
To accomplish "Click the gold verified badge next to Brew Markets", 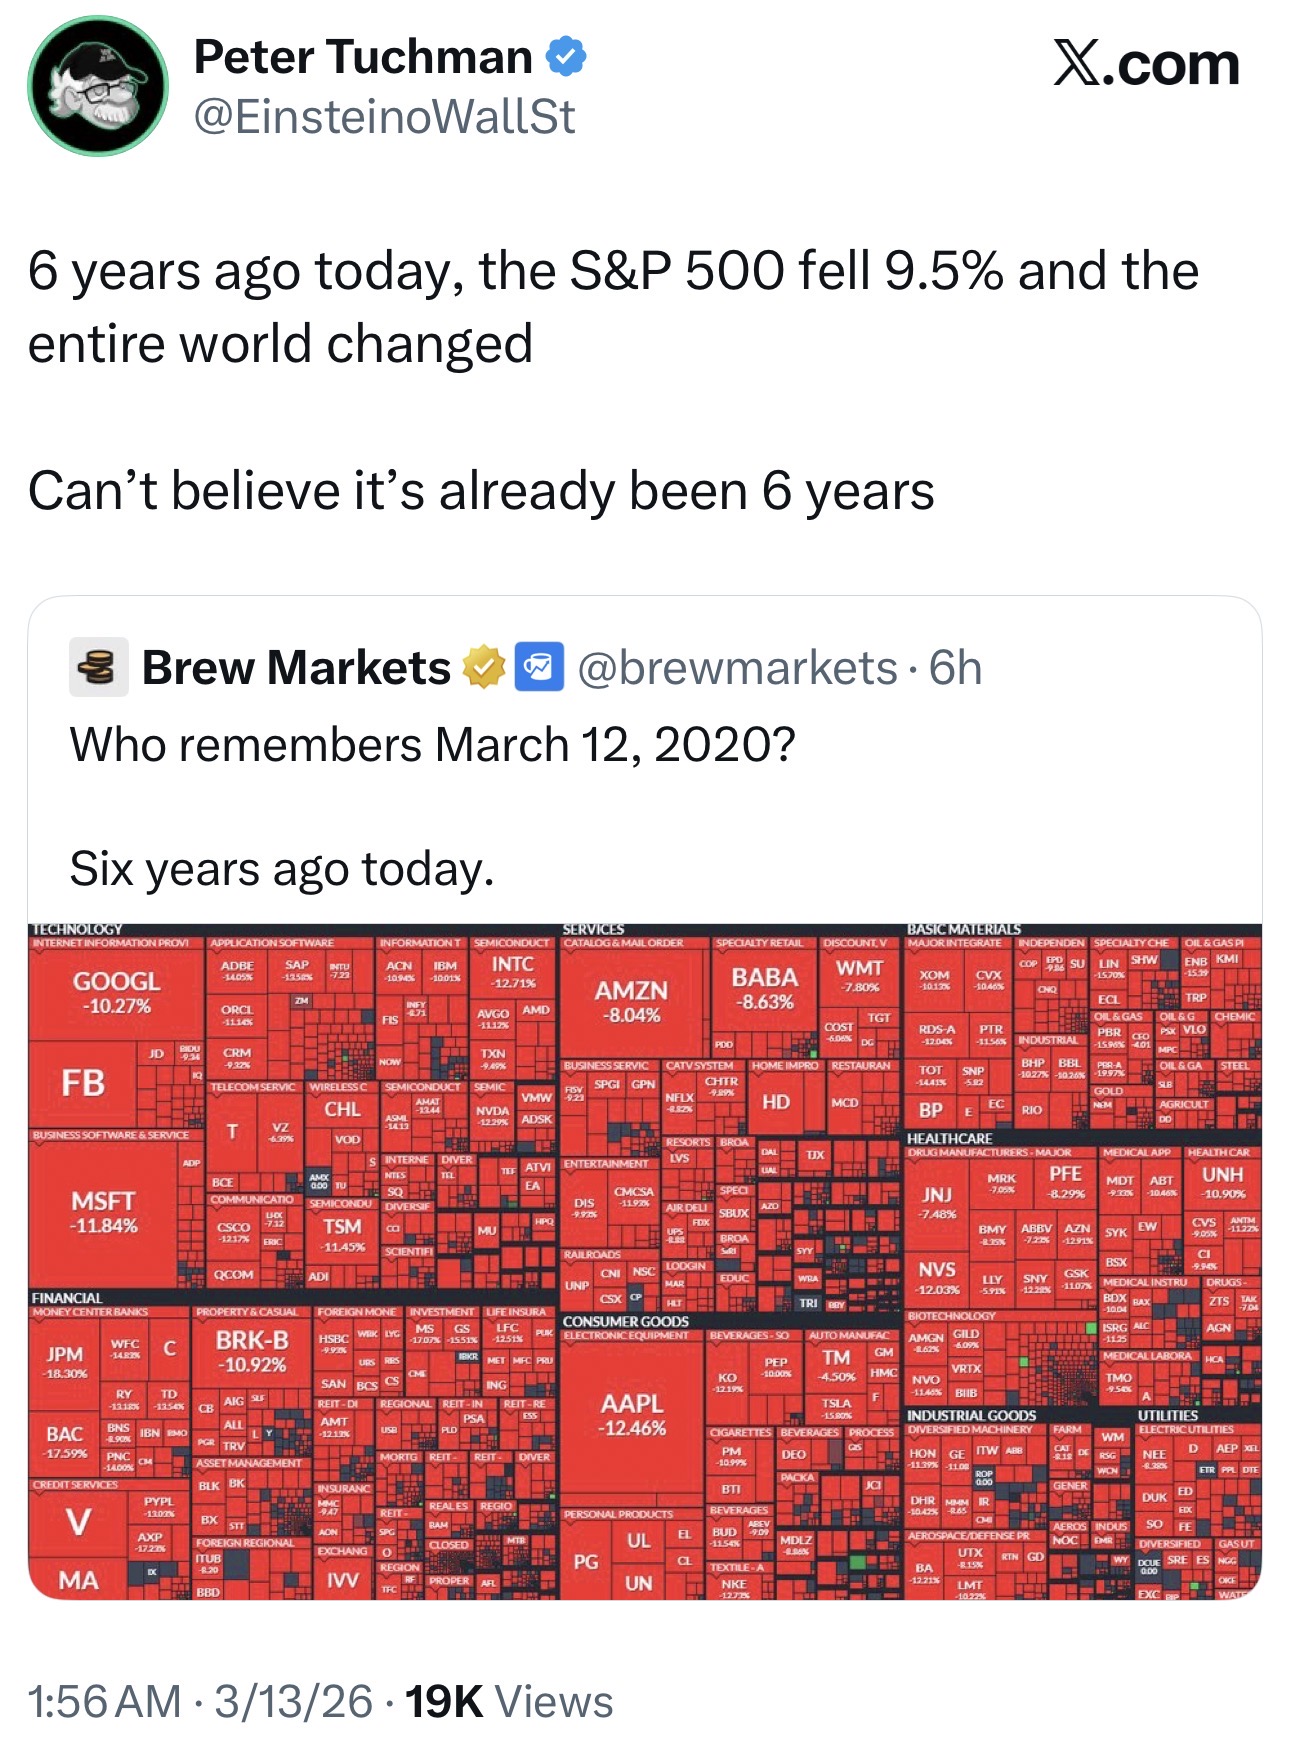I will point(483,668).
